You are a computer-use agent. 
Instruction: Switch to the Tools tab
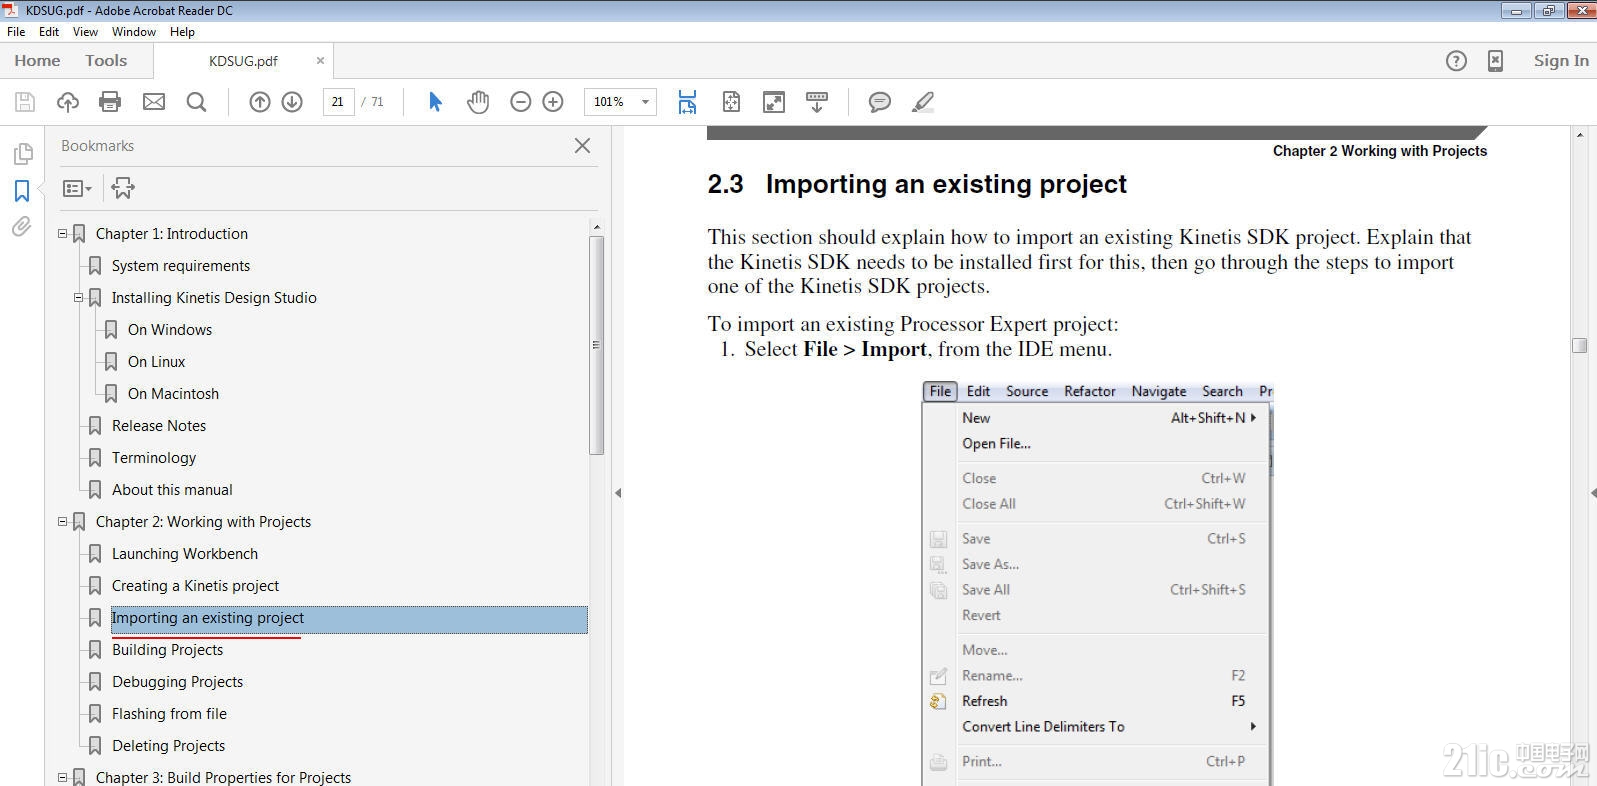[106, 61]
